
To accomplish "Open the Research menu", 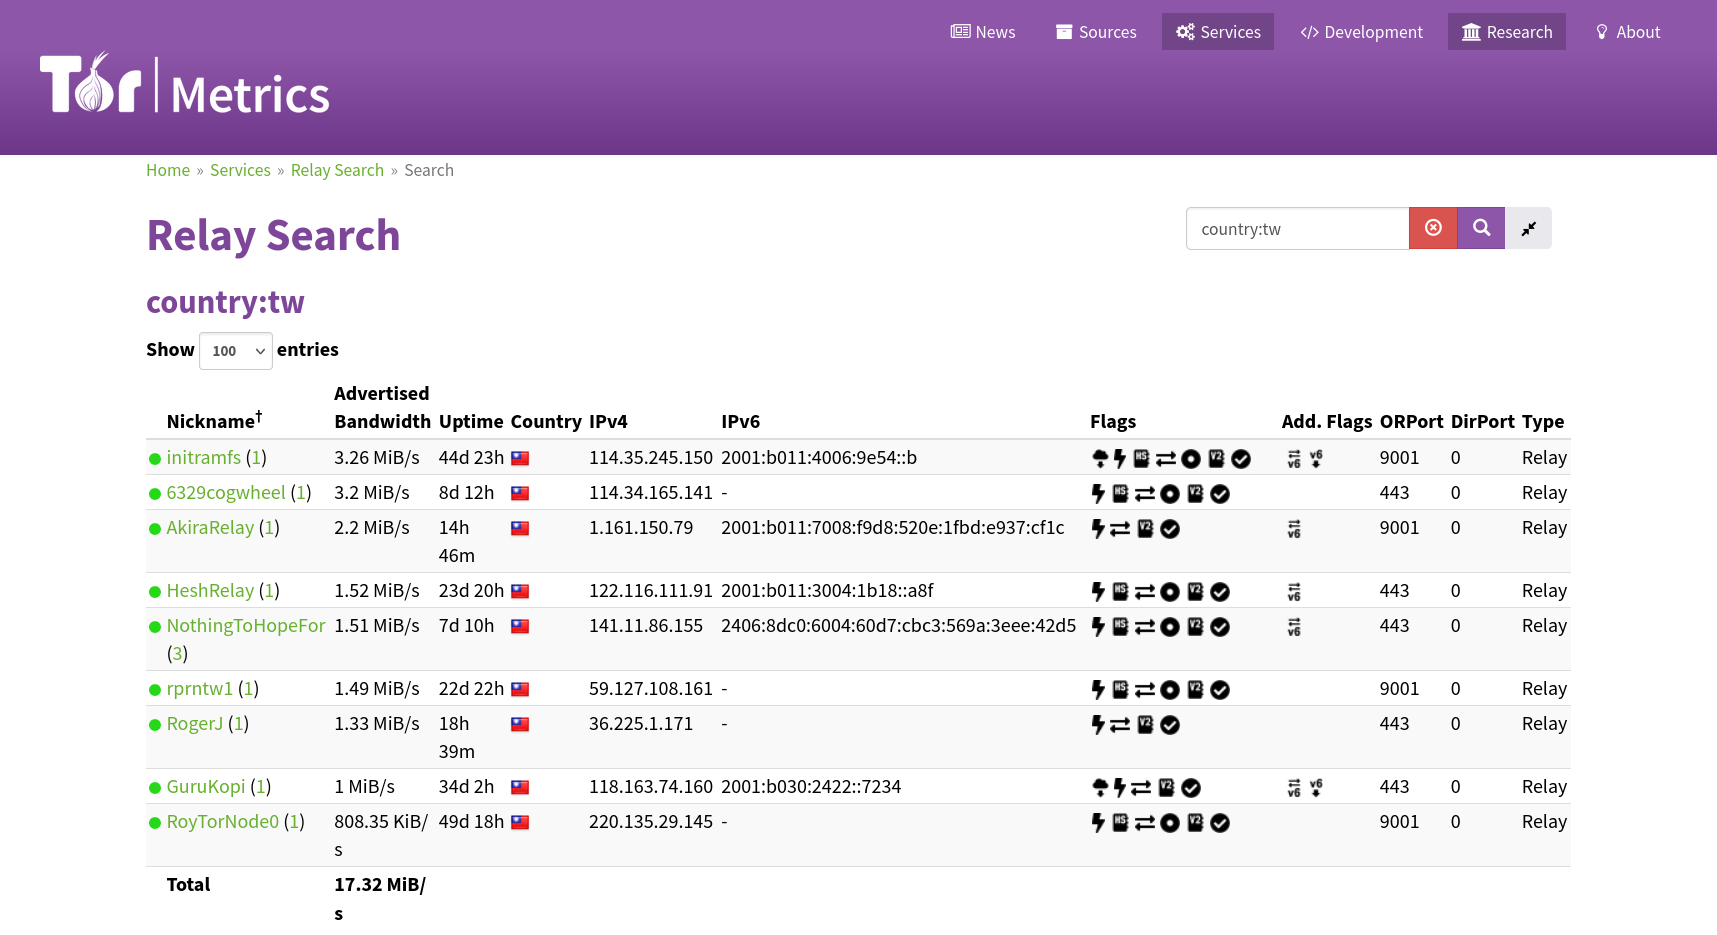I will tap(1507, 32).
